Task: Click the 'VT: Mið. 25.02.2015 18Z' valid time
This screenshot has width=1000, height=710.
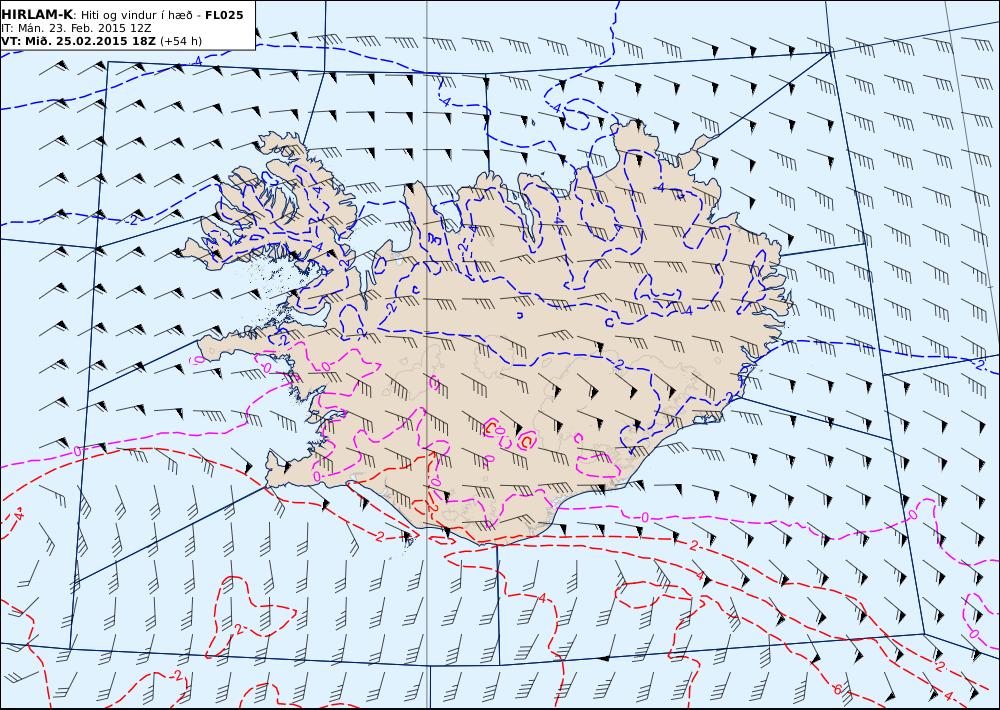Action: tap(78, 41)
